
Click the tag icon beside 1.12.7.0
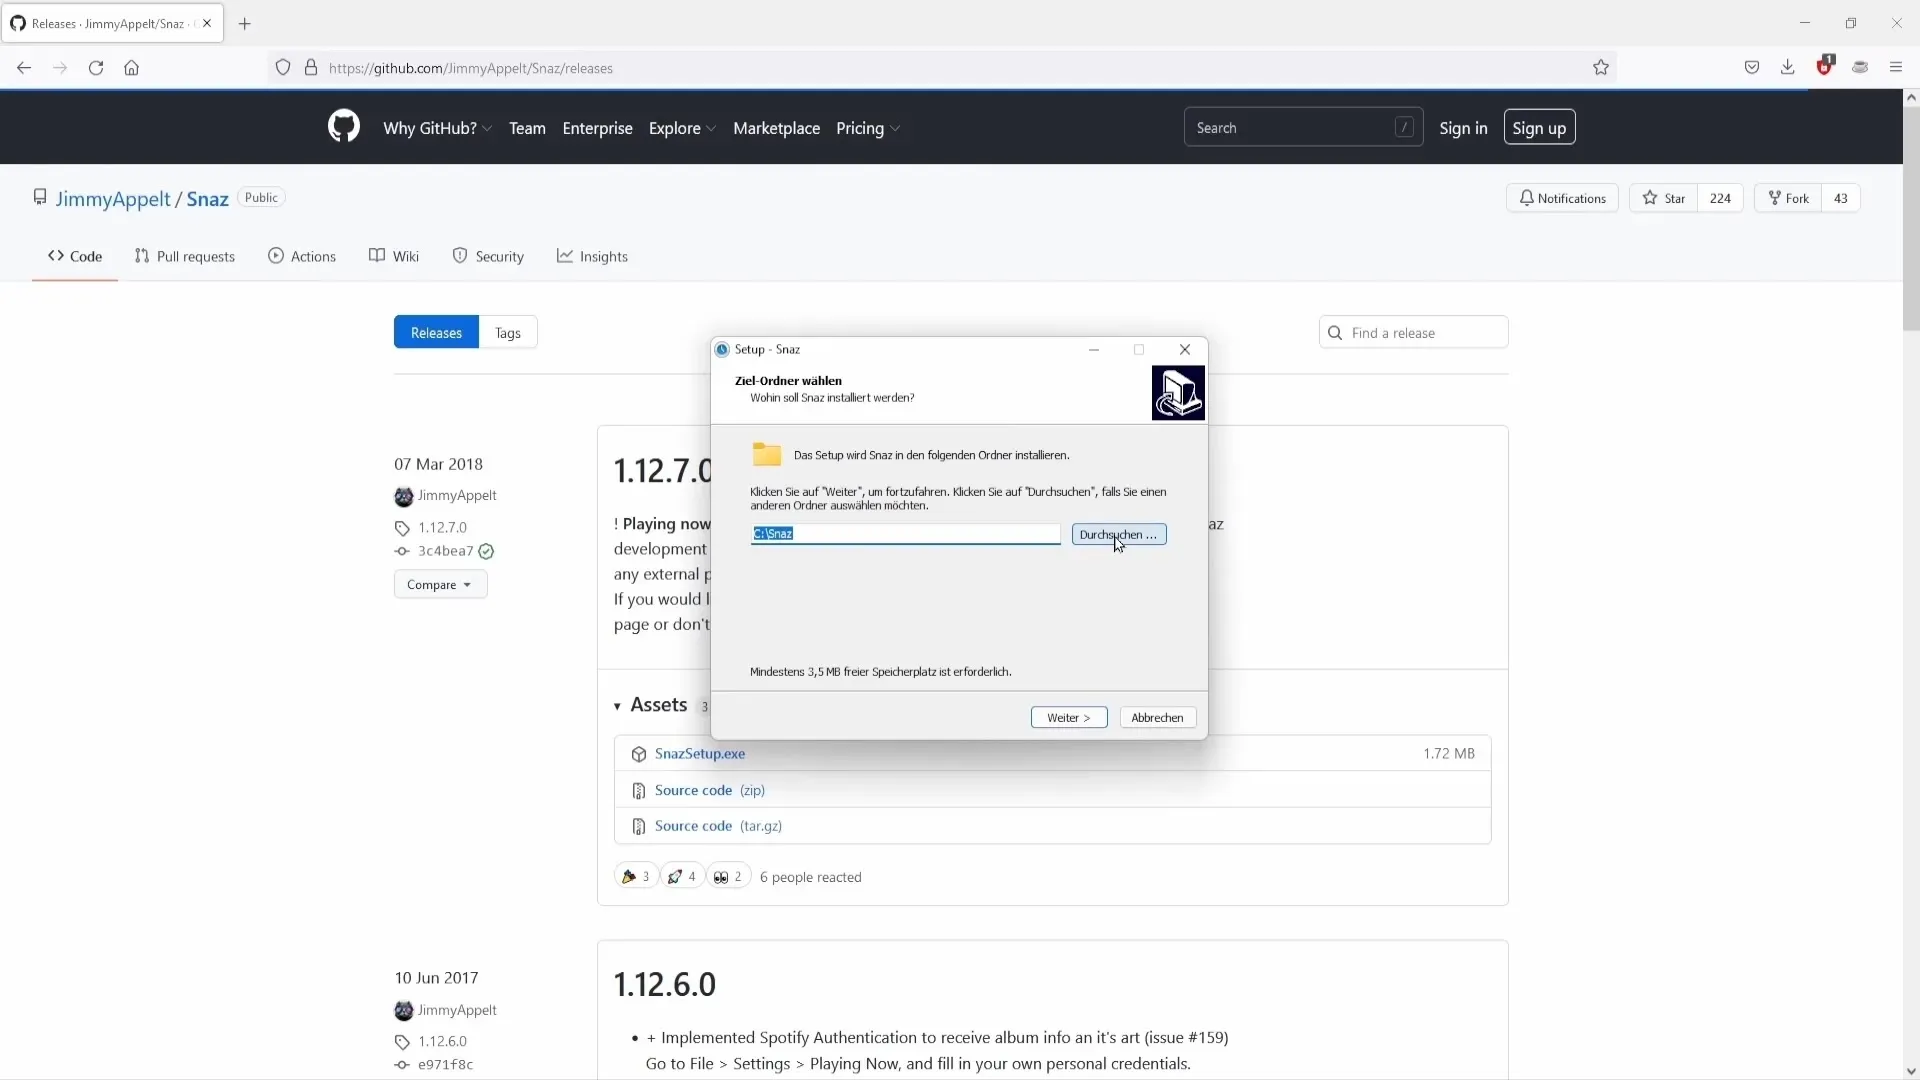(x=402, y=528)
